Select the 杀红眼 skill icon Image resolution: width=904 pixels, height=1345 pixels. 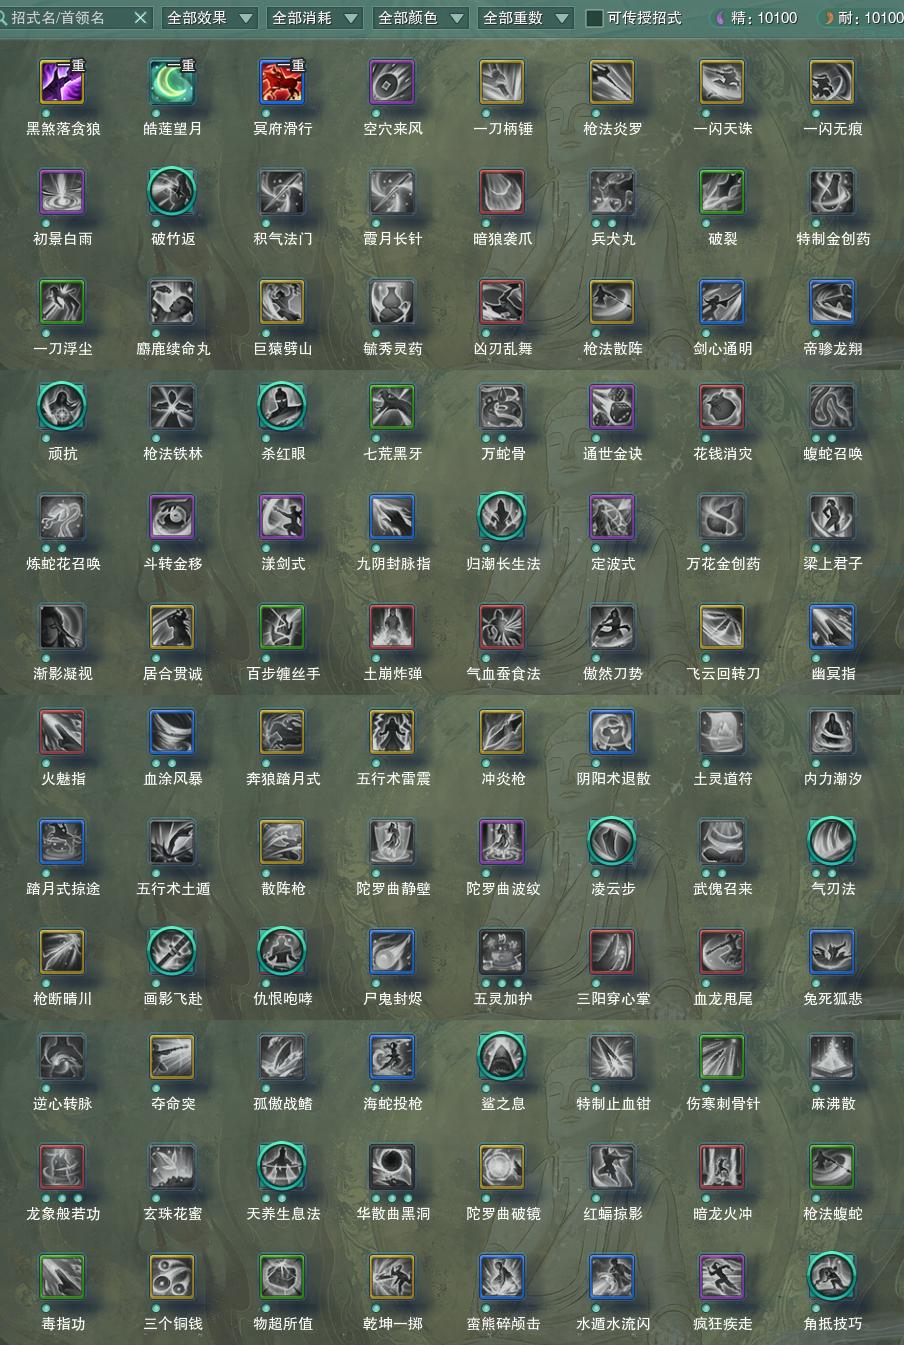coord(282,407)
